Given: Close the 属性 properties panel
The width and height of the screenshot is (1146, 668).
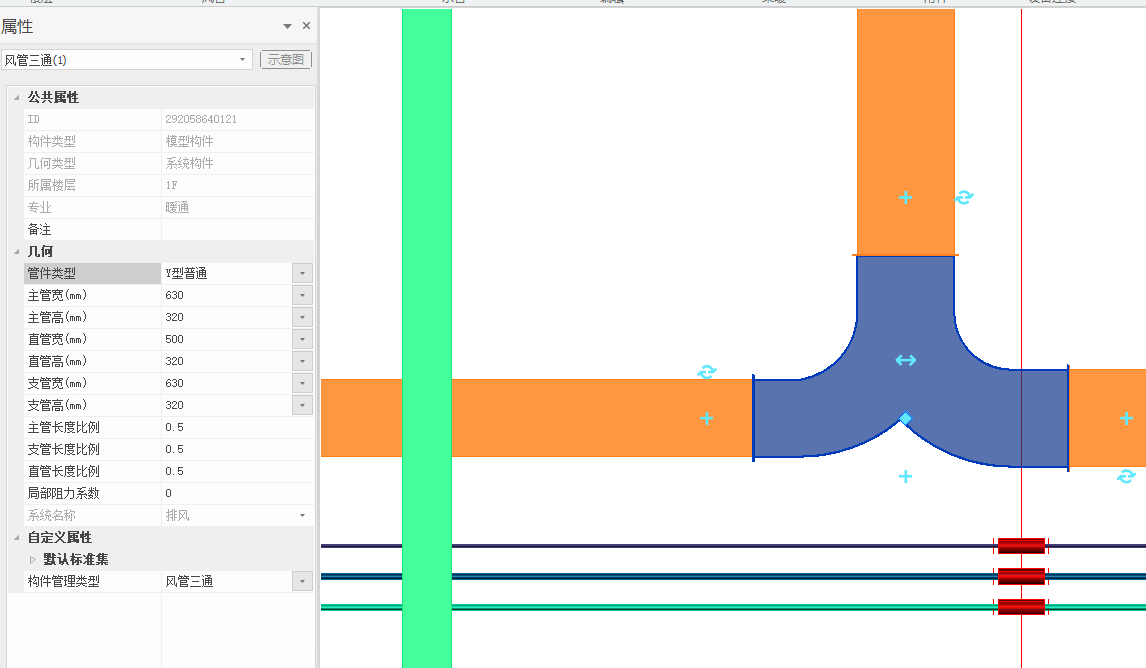Looking at the screenshot, I should (306, 26).
